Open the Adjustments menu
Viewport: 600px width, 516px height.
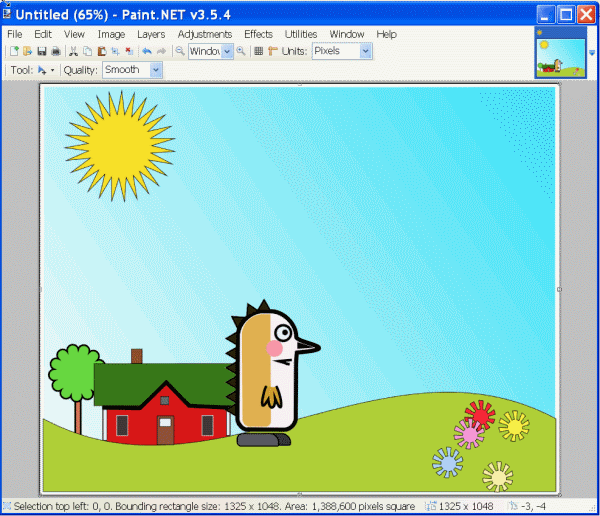point(205,34)
